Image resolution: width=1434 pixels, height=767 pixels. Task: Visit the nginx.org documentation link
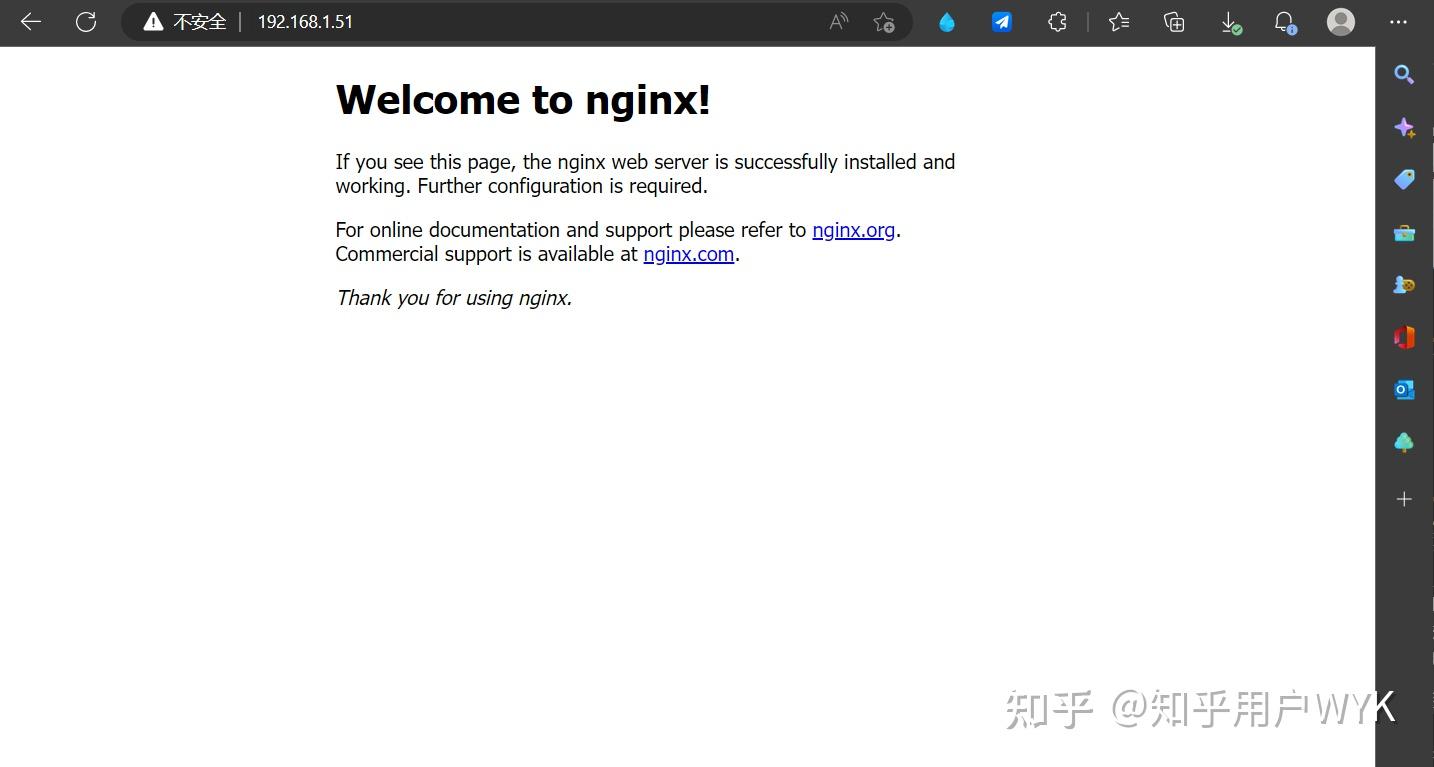pyautogui.click(x=853, y=230)
